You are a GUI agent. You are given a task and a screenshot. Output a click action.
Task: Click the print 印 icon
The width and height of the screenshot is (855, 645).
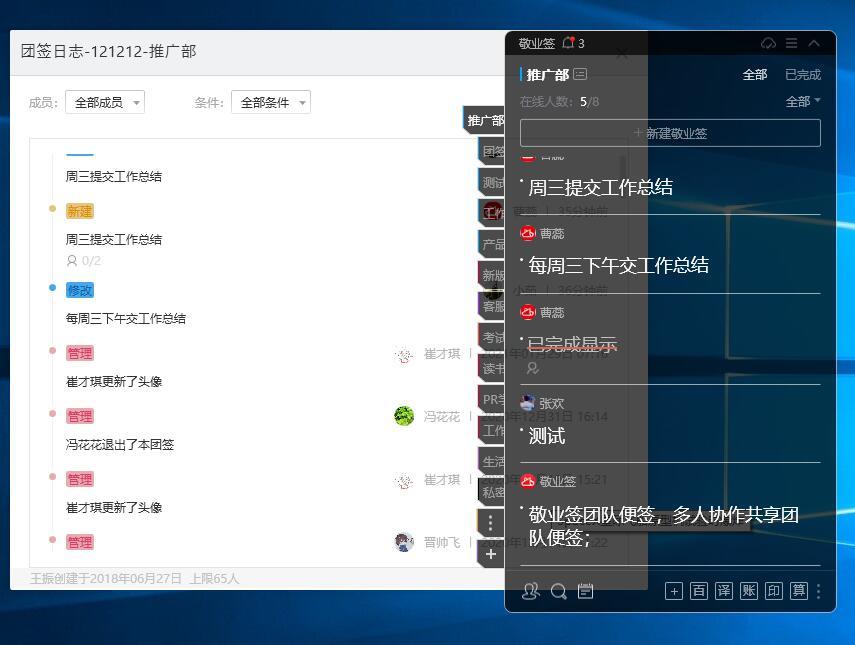pyautogui.click(x=773, y=591)
